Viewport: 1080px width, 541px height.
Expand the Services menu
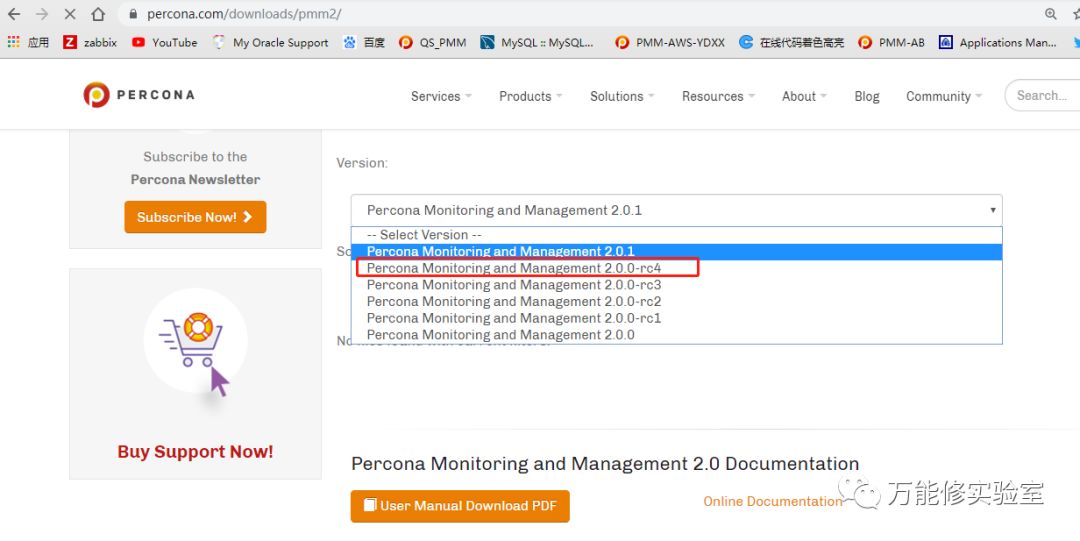pyautogui.click(x=441, y=96)
